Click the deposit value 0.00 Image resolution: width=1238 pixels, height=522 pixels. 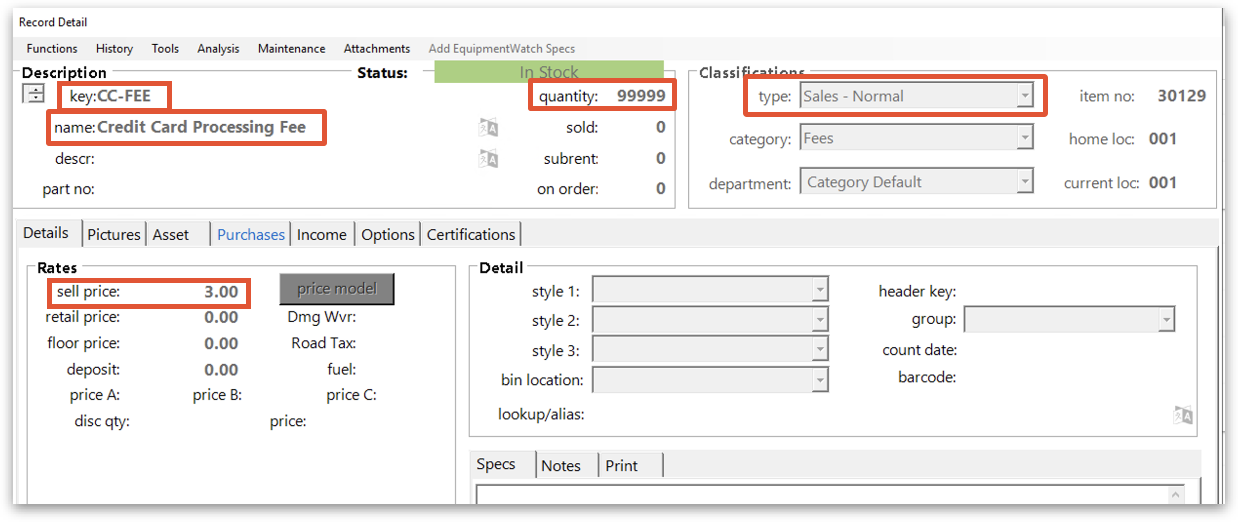pyautogui.click(x=221, y=369)
